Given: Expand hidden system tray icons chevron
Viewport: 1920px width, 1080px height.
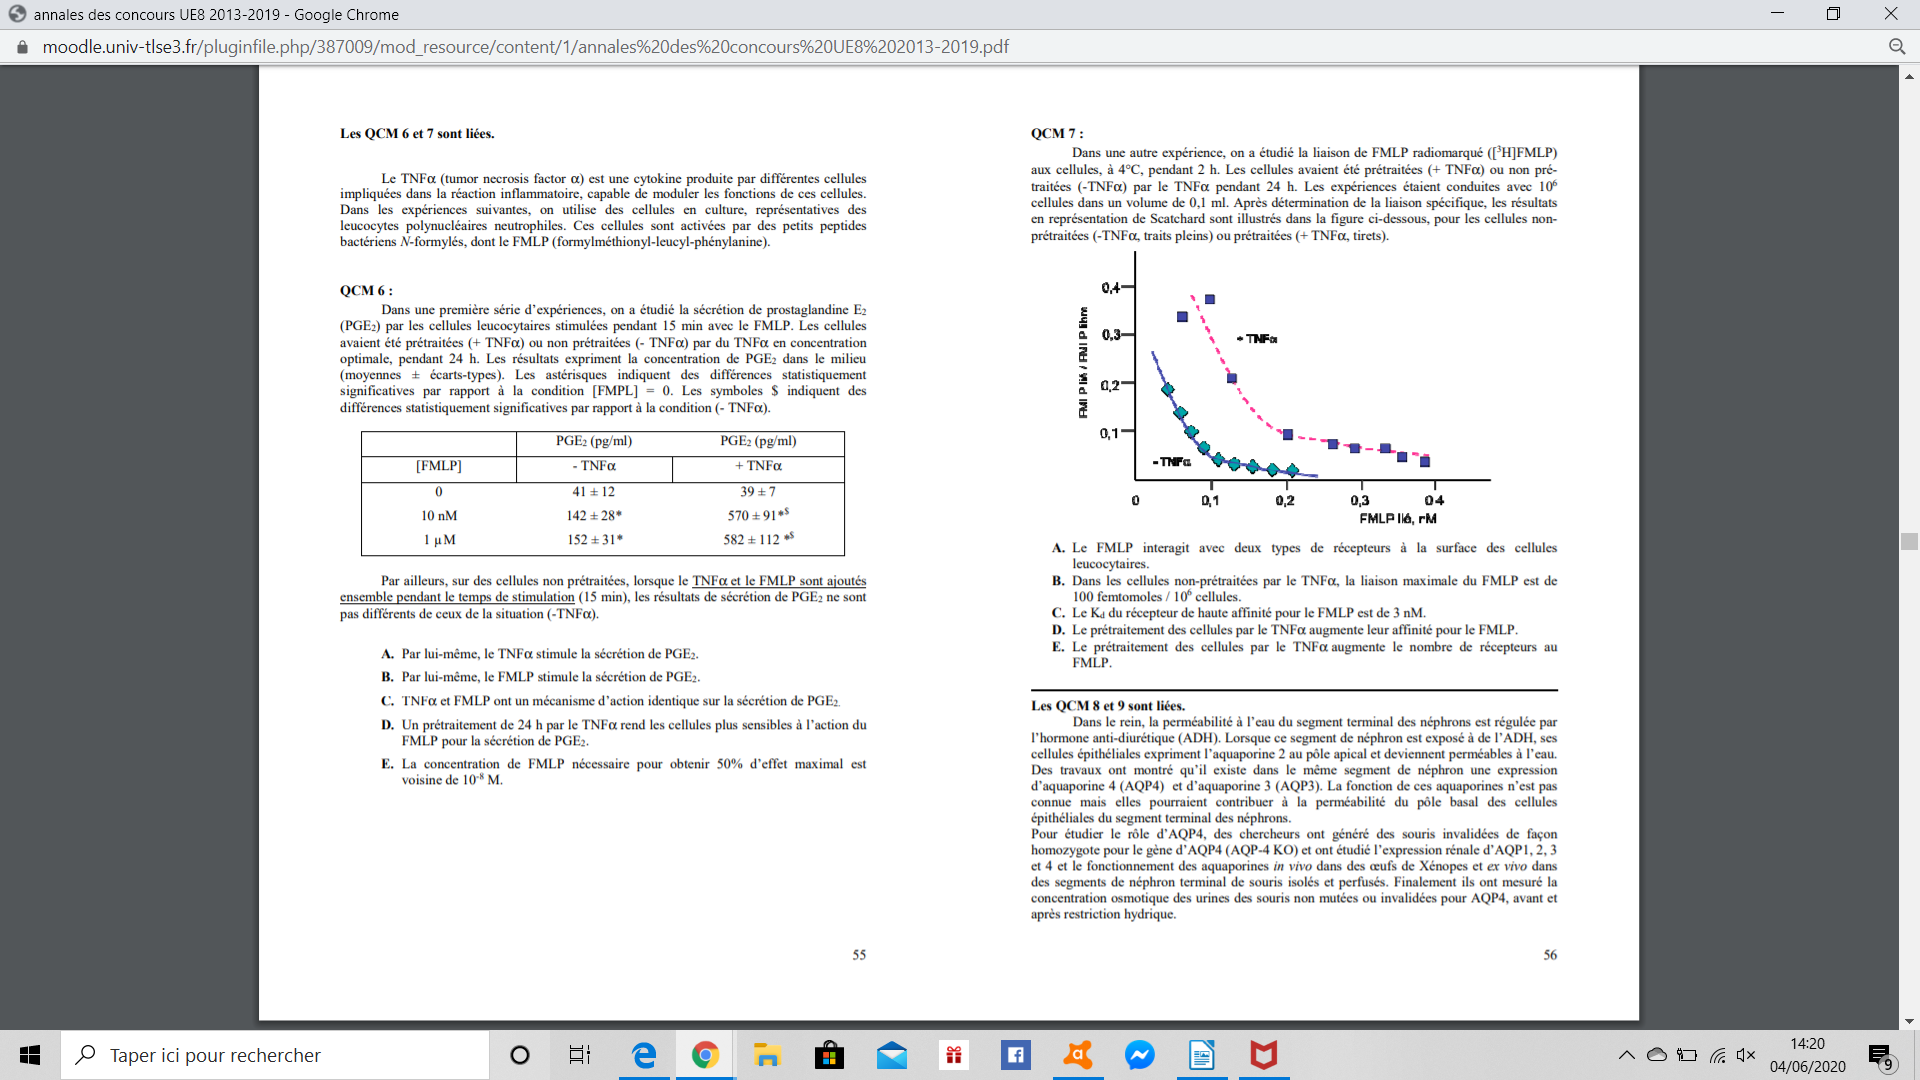Looking at the screenshot, I should coord(1626,1055).
